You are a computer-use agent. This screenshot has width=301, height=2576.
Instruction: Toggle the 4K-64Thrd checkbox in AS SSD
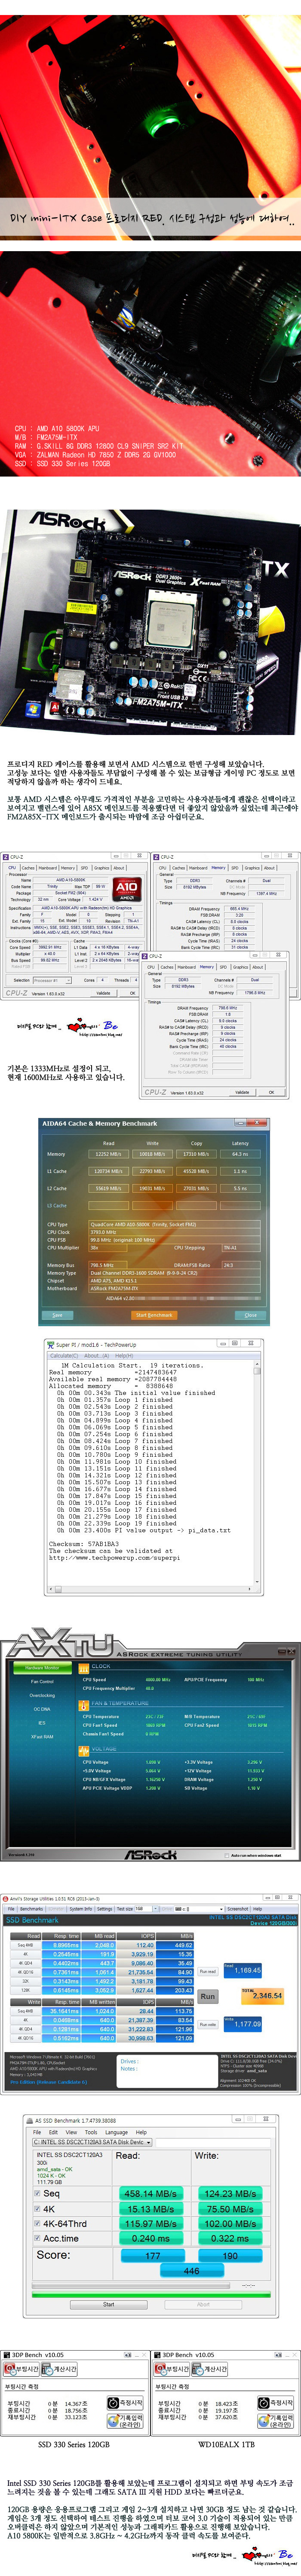(36, 2223)
